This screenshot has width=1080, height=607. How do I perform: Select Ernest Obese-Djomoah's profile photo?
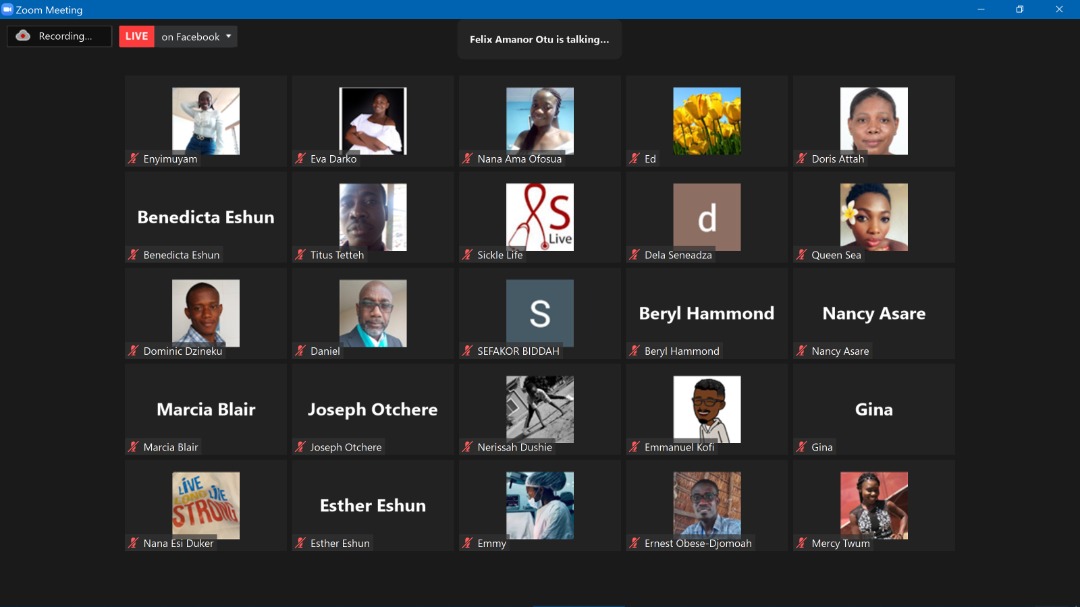[x=707, y=505]
